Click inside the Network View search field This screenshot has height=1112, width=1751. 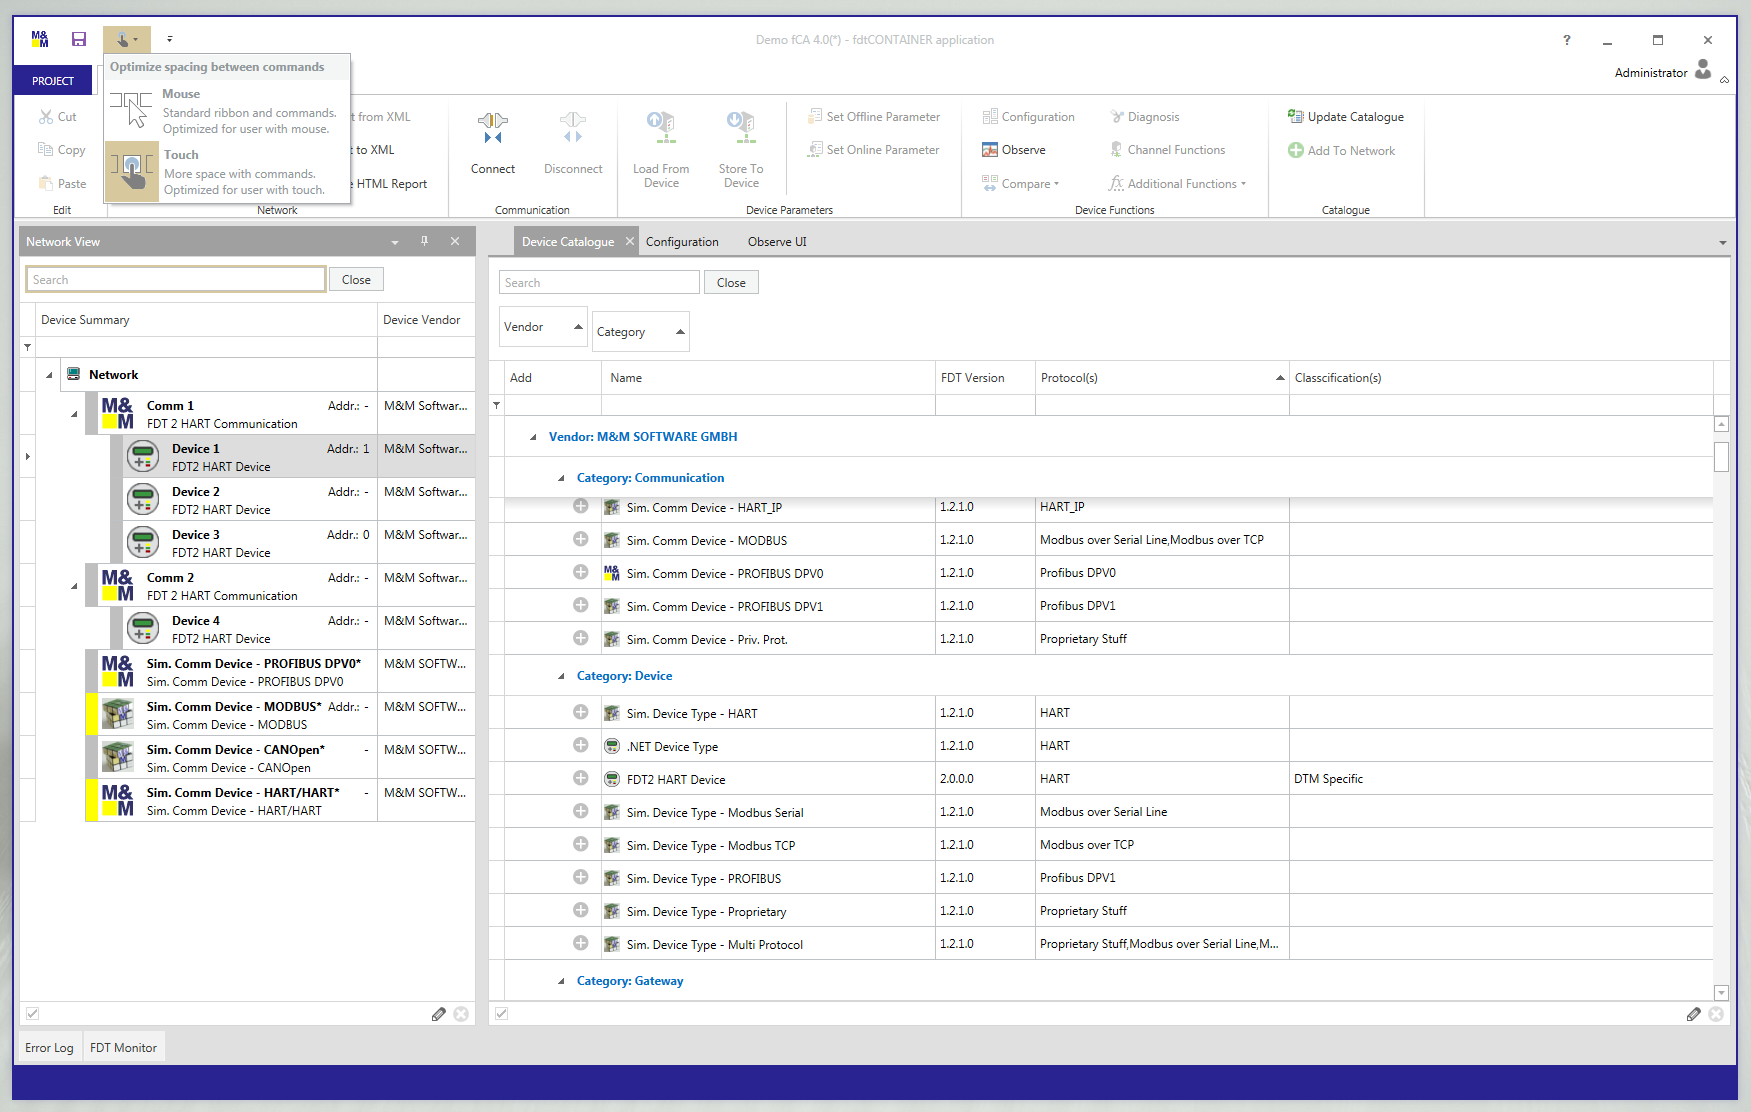tap(175, 279)
